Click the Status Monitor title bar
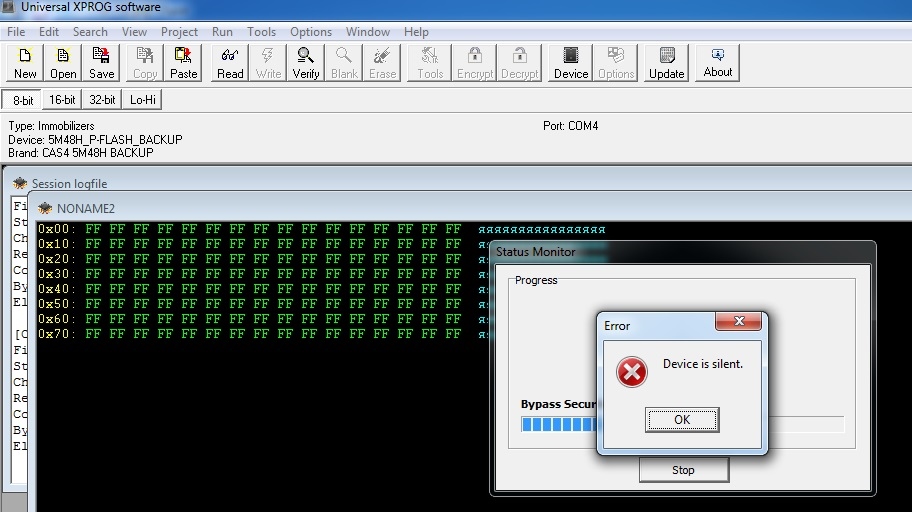This screenshot has height=512, width=912. click(682, 252)
